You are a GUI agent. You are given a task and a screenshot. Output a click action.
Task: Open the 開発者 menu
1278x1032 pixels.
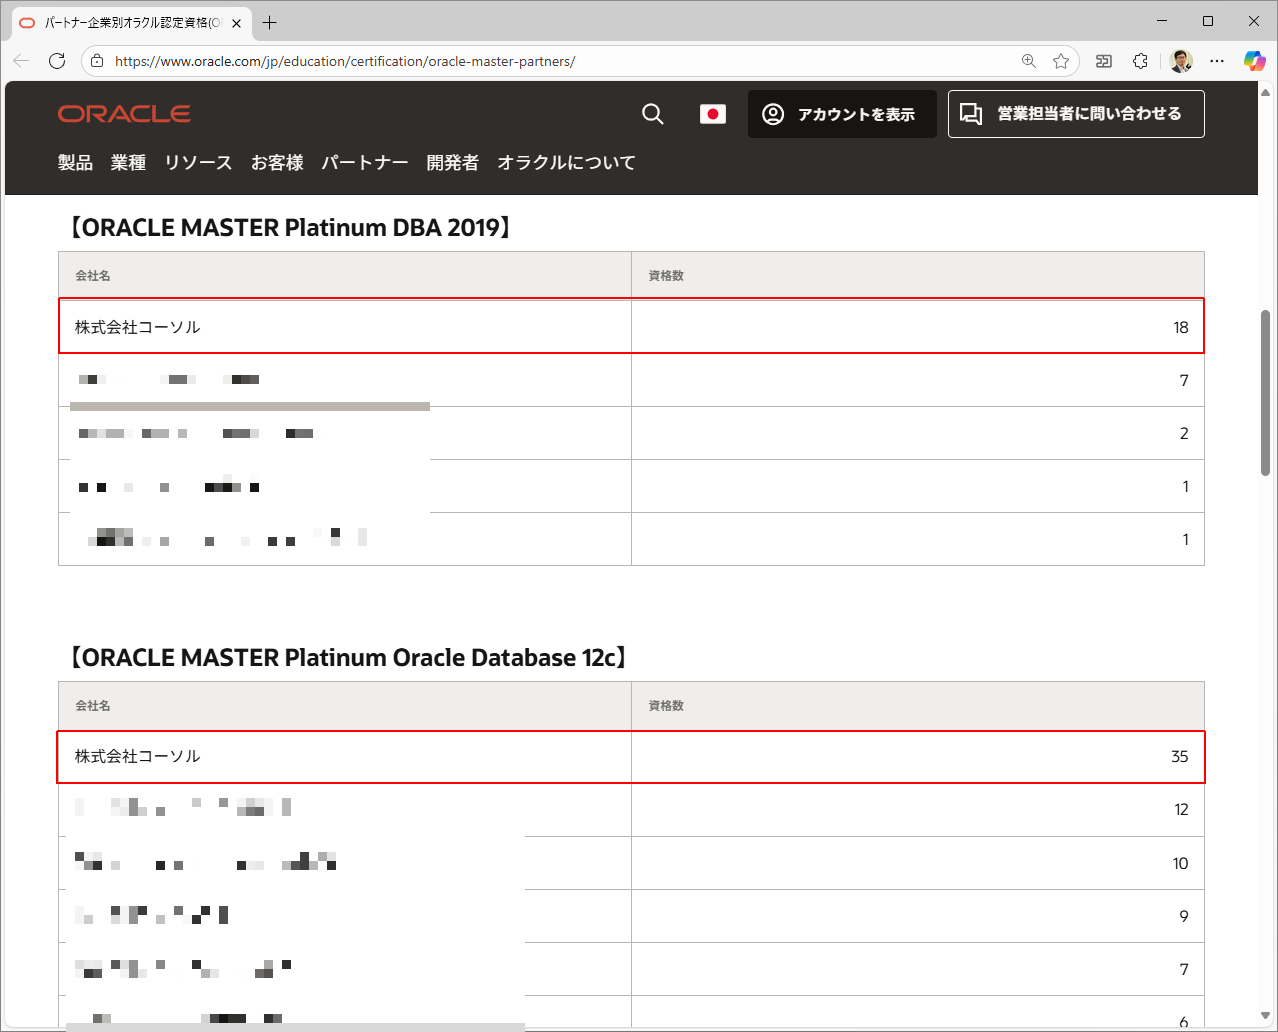[x=453, y=162]
